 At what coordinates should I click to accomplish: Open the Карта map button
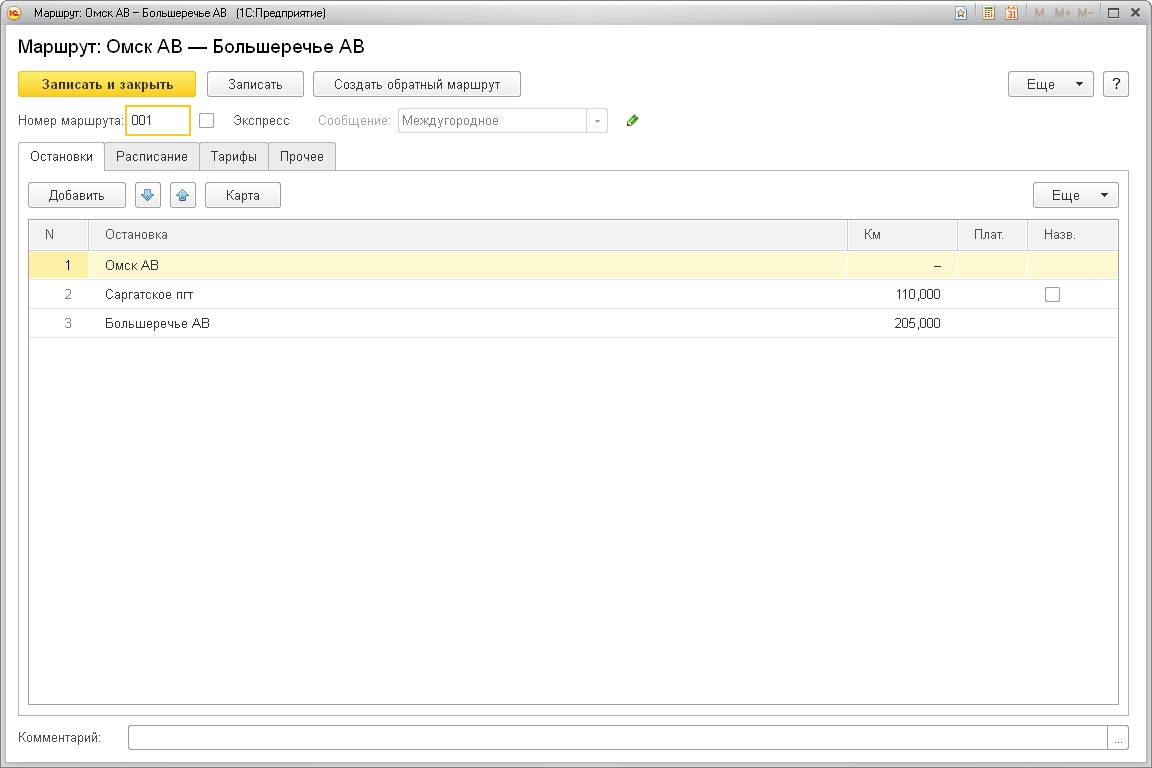(x=243, y=195)
